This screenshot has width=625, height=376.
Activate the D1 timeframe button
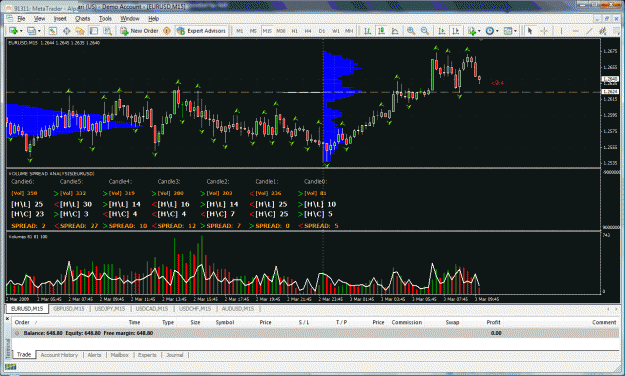click(x=322, y=31)
